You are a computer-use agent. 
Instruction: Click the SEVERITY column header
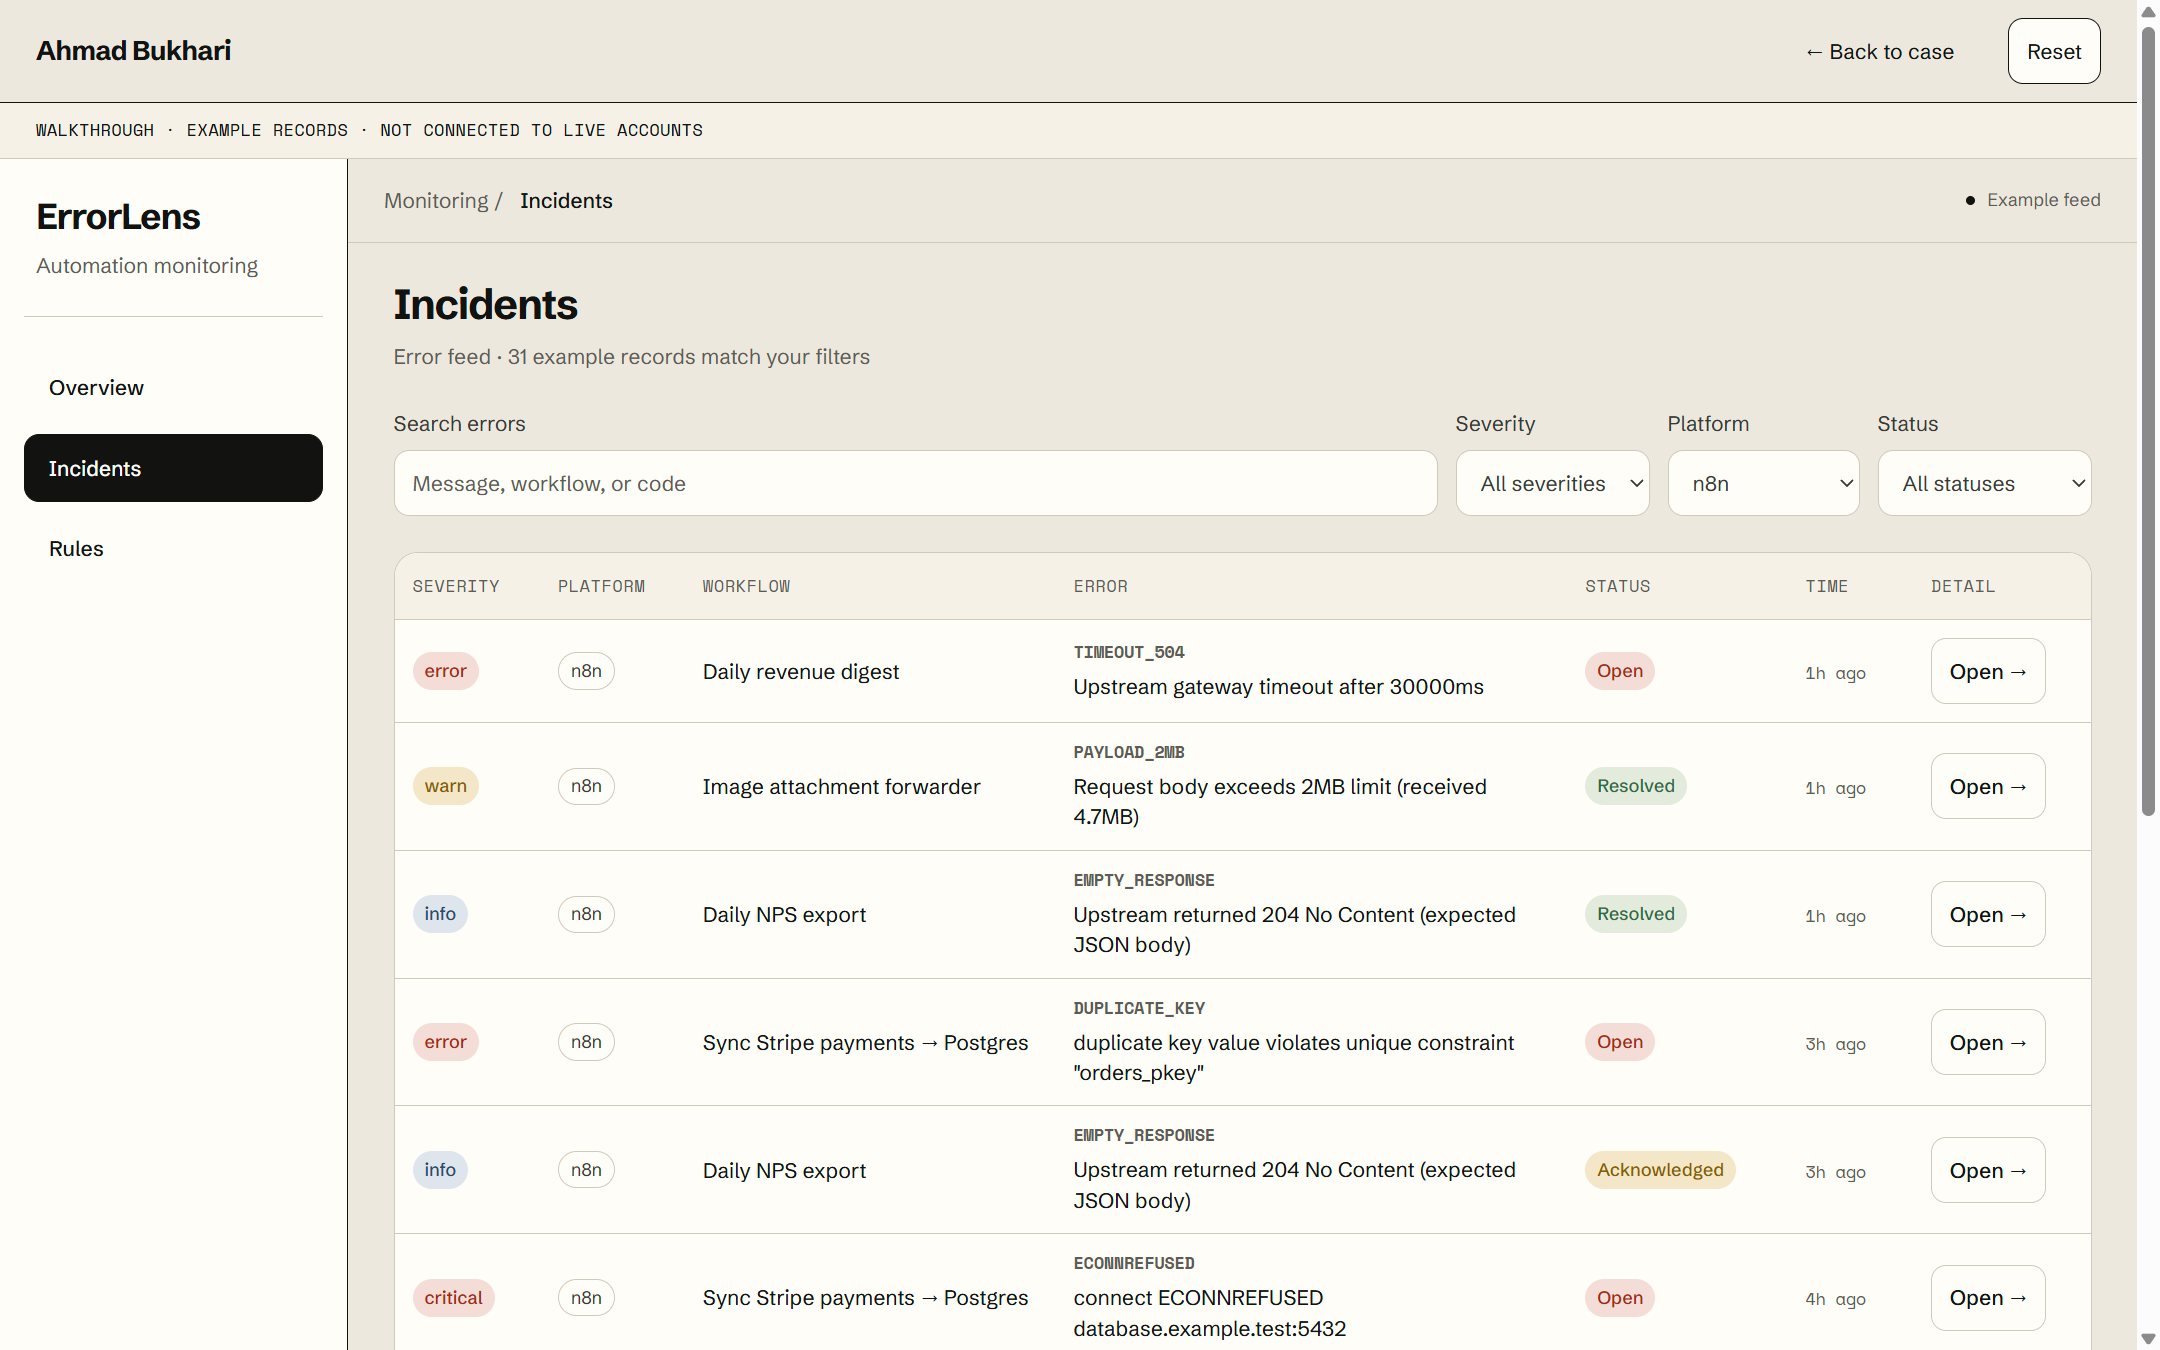456,586
